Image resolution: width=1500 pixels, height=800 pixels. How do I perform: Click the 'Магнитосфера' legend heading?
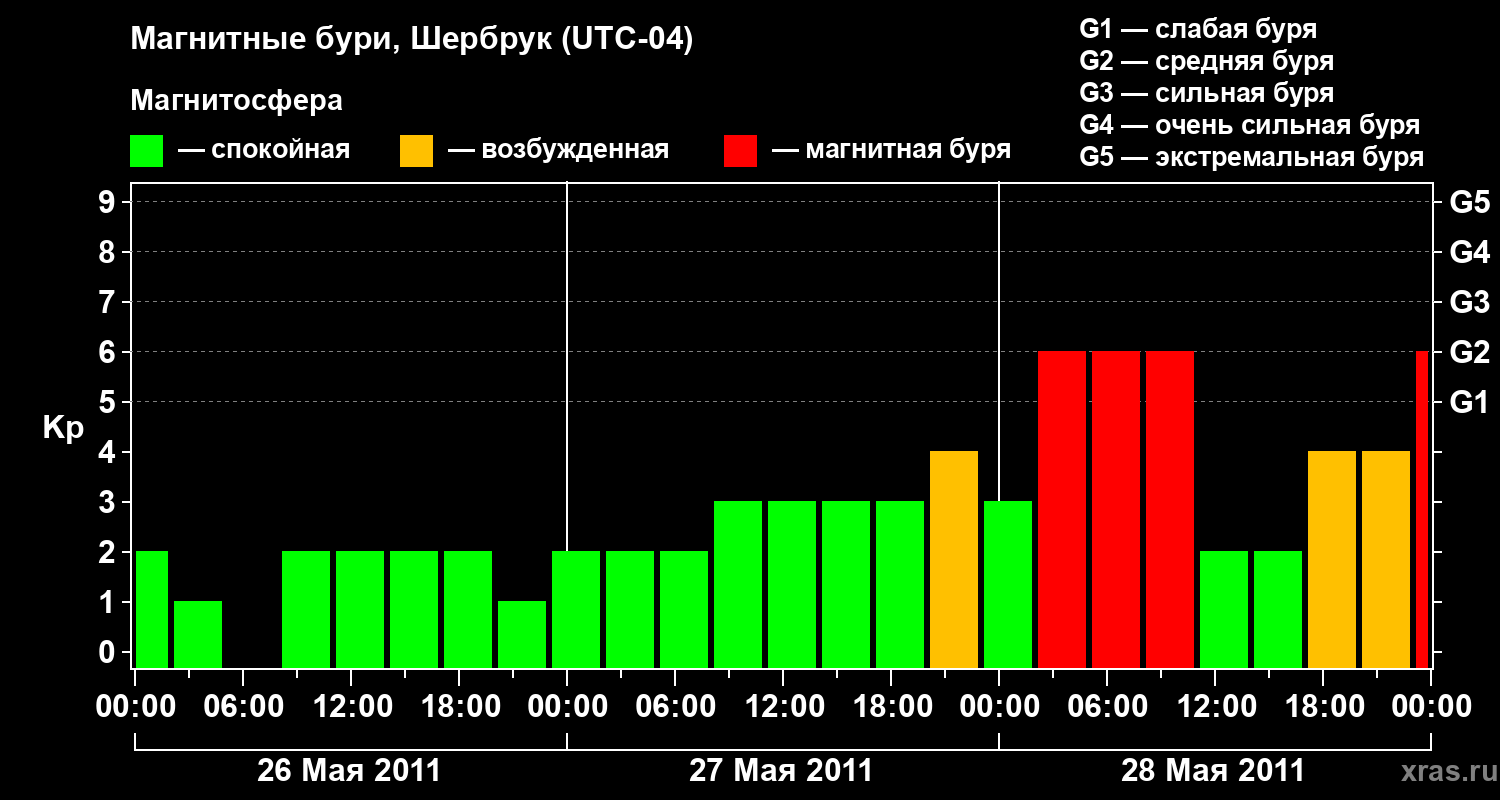[237, 101]
